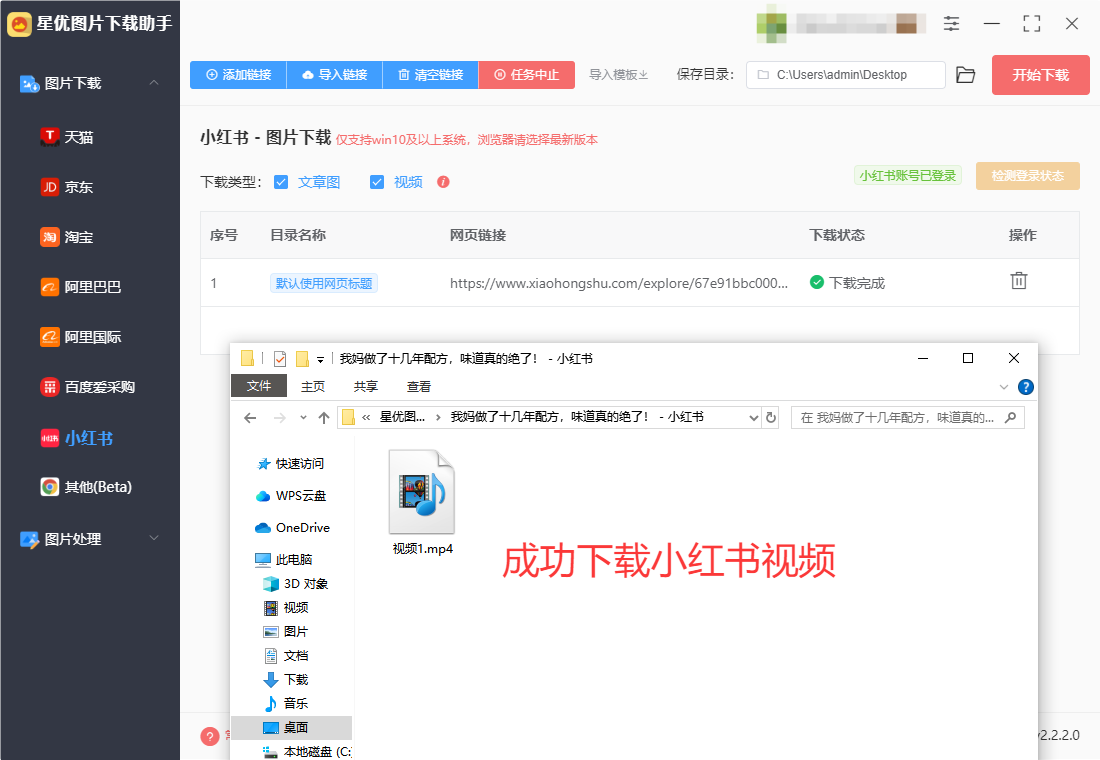
Task: Open the 音乐 folder in navigation pane
Action: (286, 703)
